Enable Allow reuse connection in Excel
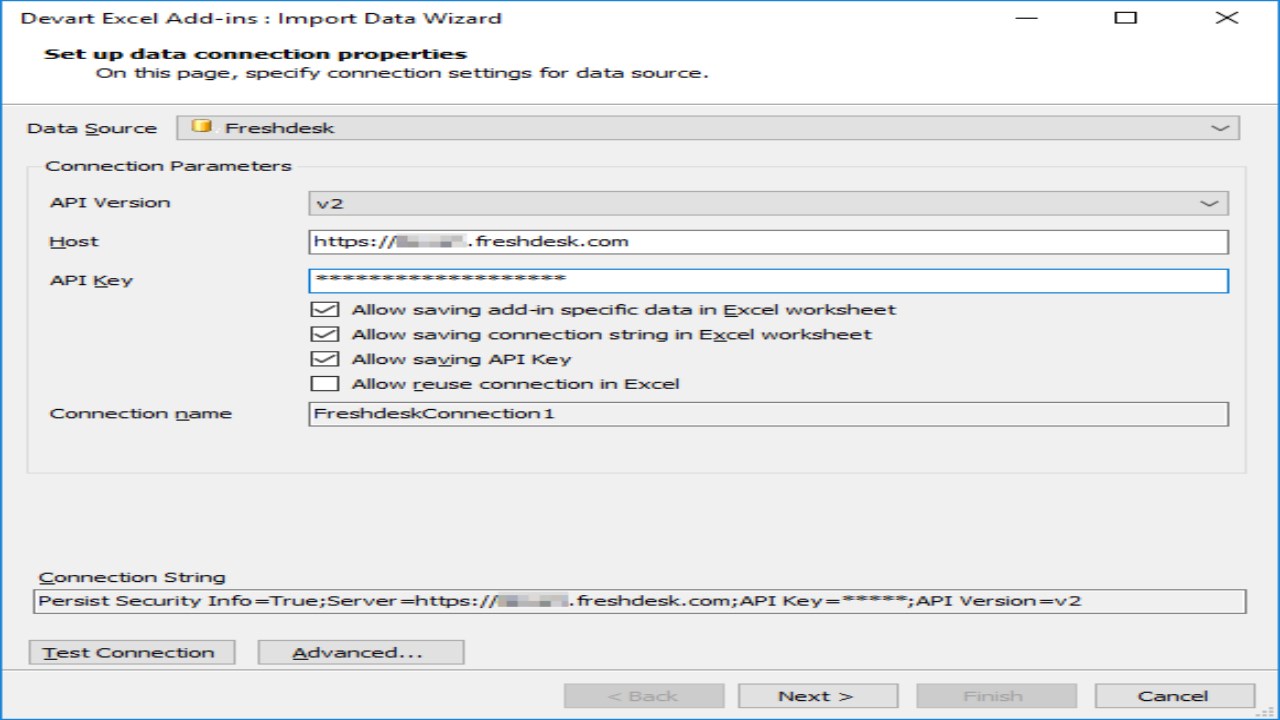Viewport: 1280px width, 720px height. coord(325,384)
